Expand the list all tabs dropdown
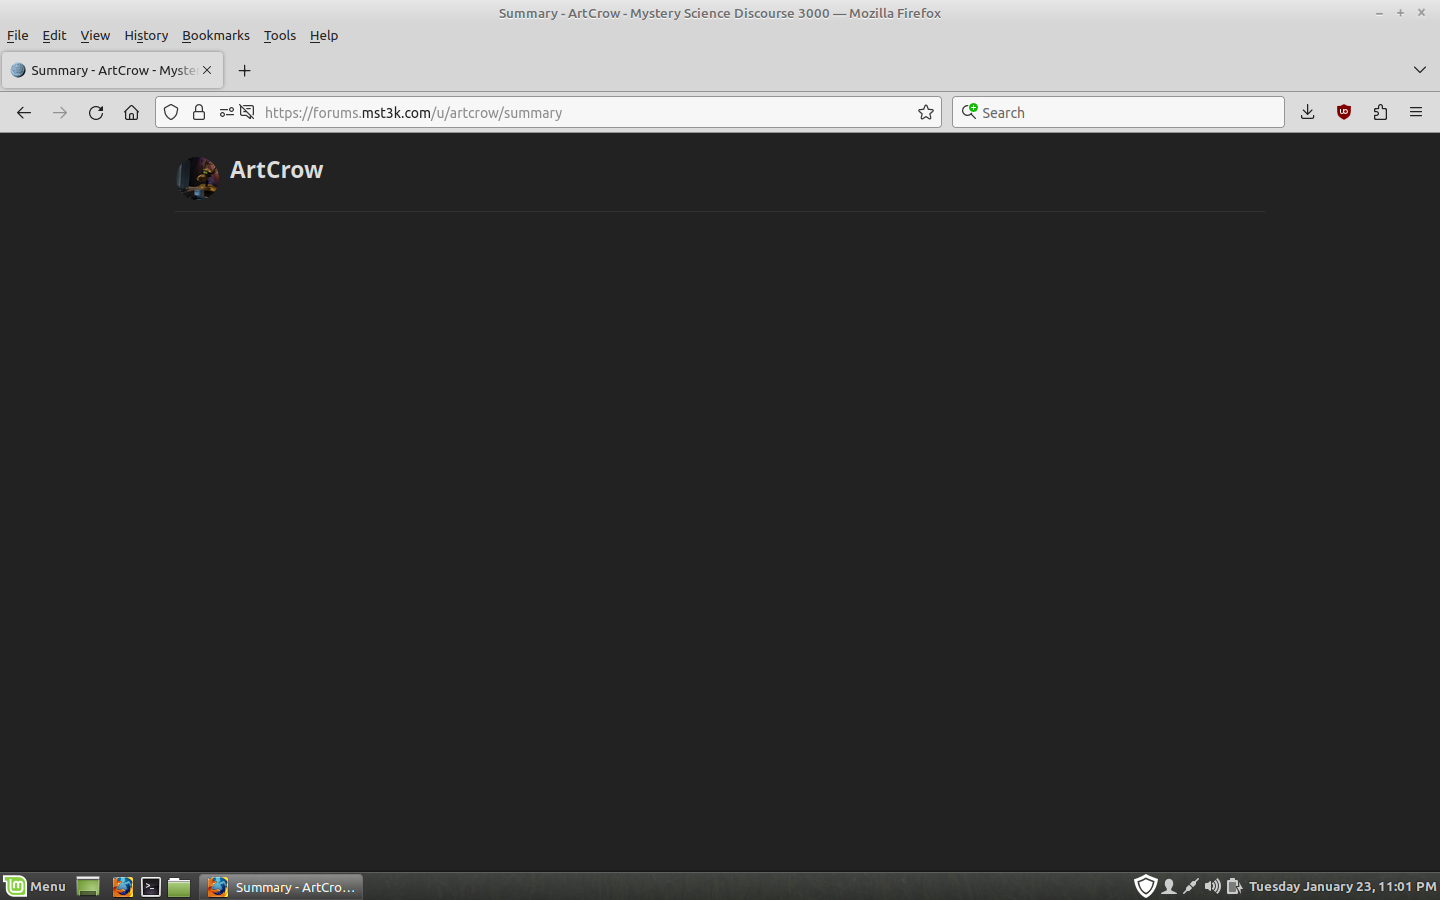 [1419, 70]
